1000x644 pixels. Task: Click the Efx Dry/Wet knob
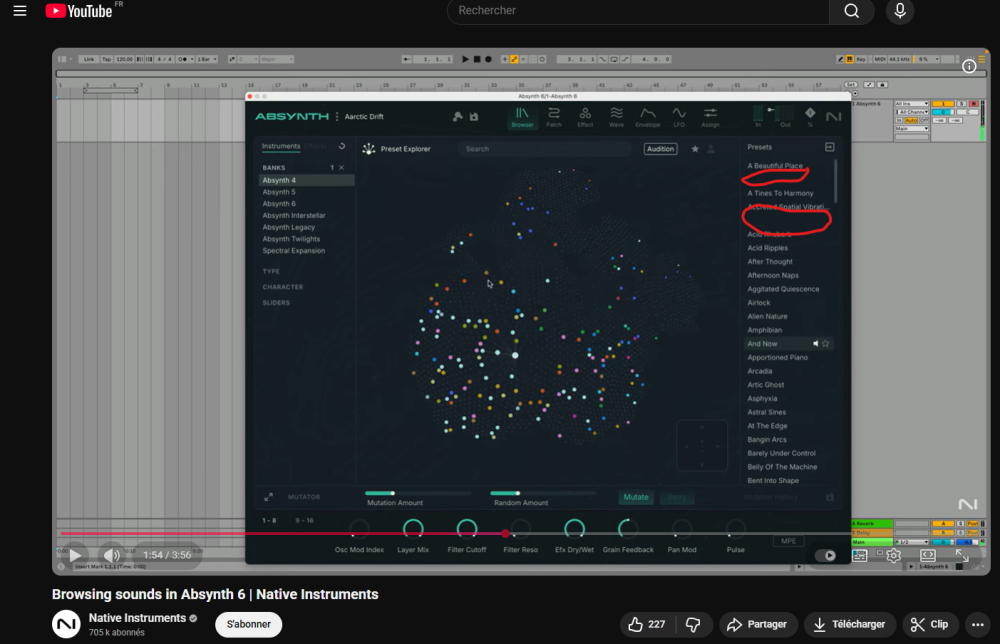[575, 528]
